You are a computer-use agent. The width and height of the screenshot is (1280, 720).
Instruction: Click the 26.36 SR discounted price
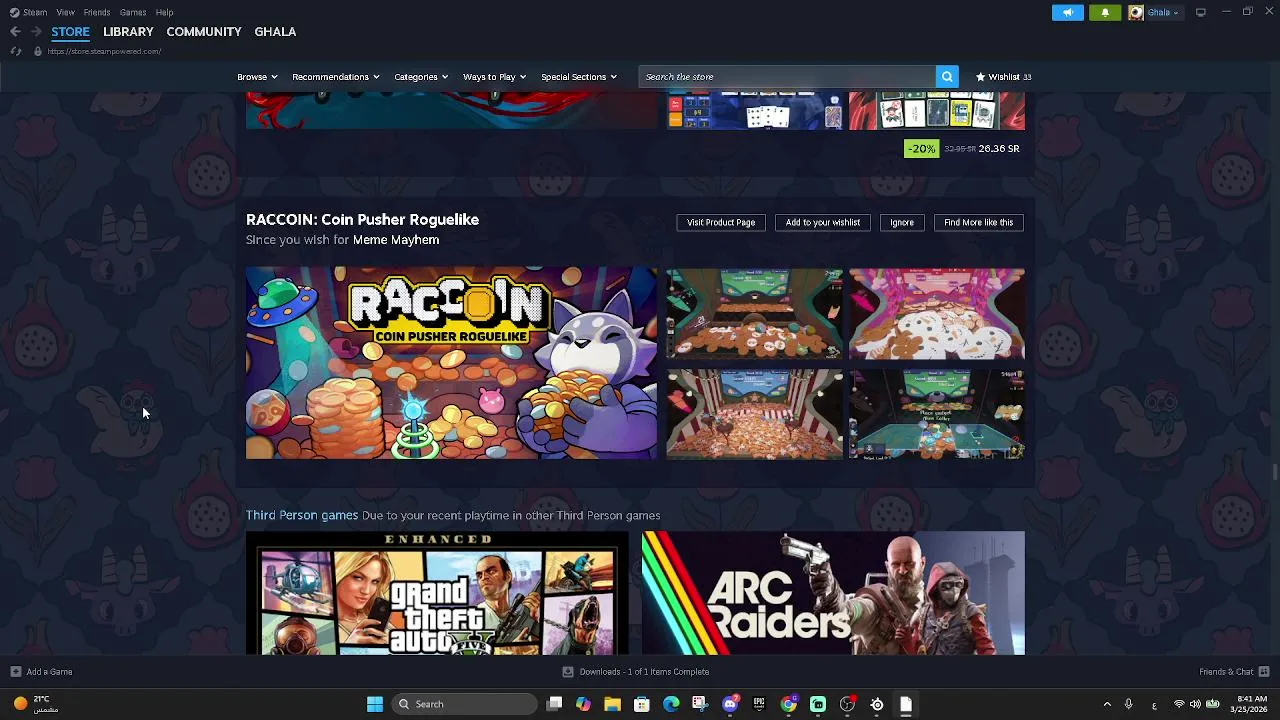(999, 149)
